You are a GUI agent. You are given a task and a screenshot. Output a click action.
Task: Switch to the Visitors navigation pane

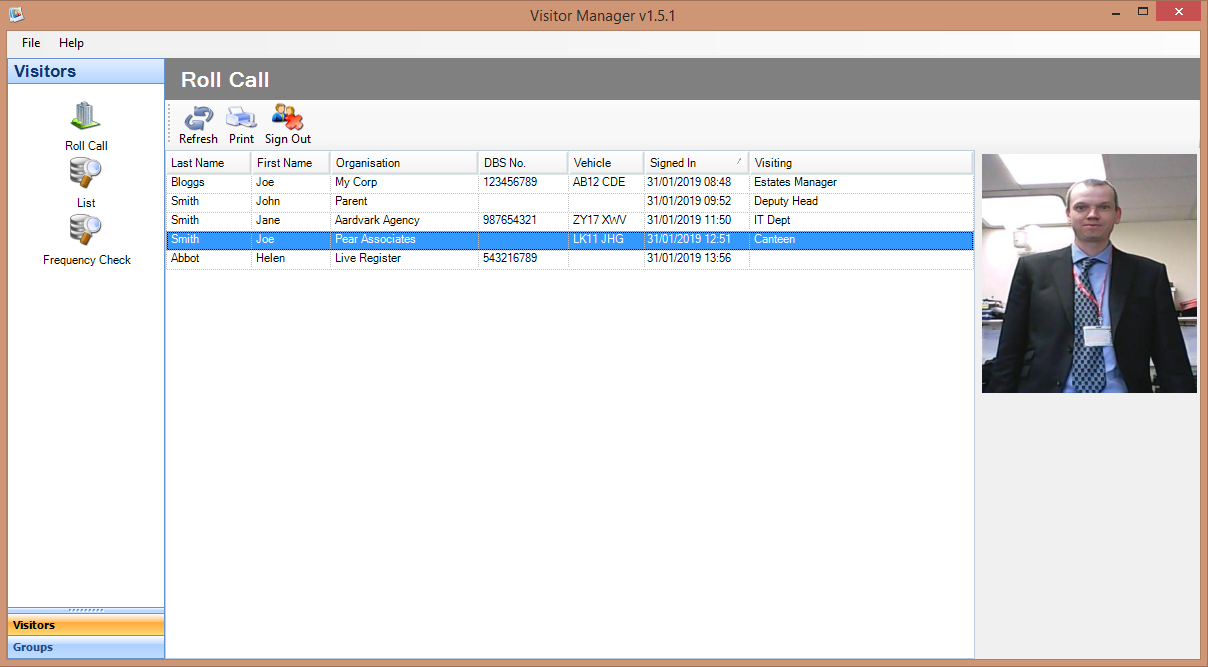(86, 625)
